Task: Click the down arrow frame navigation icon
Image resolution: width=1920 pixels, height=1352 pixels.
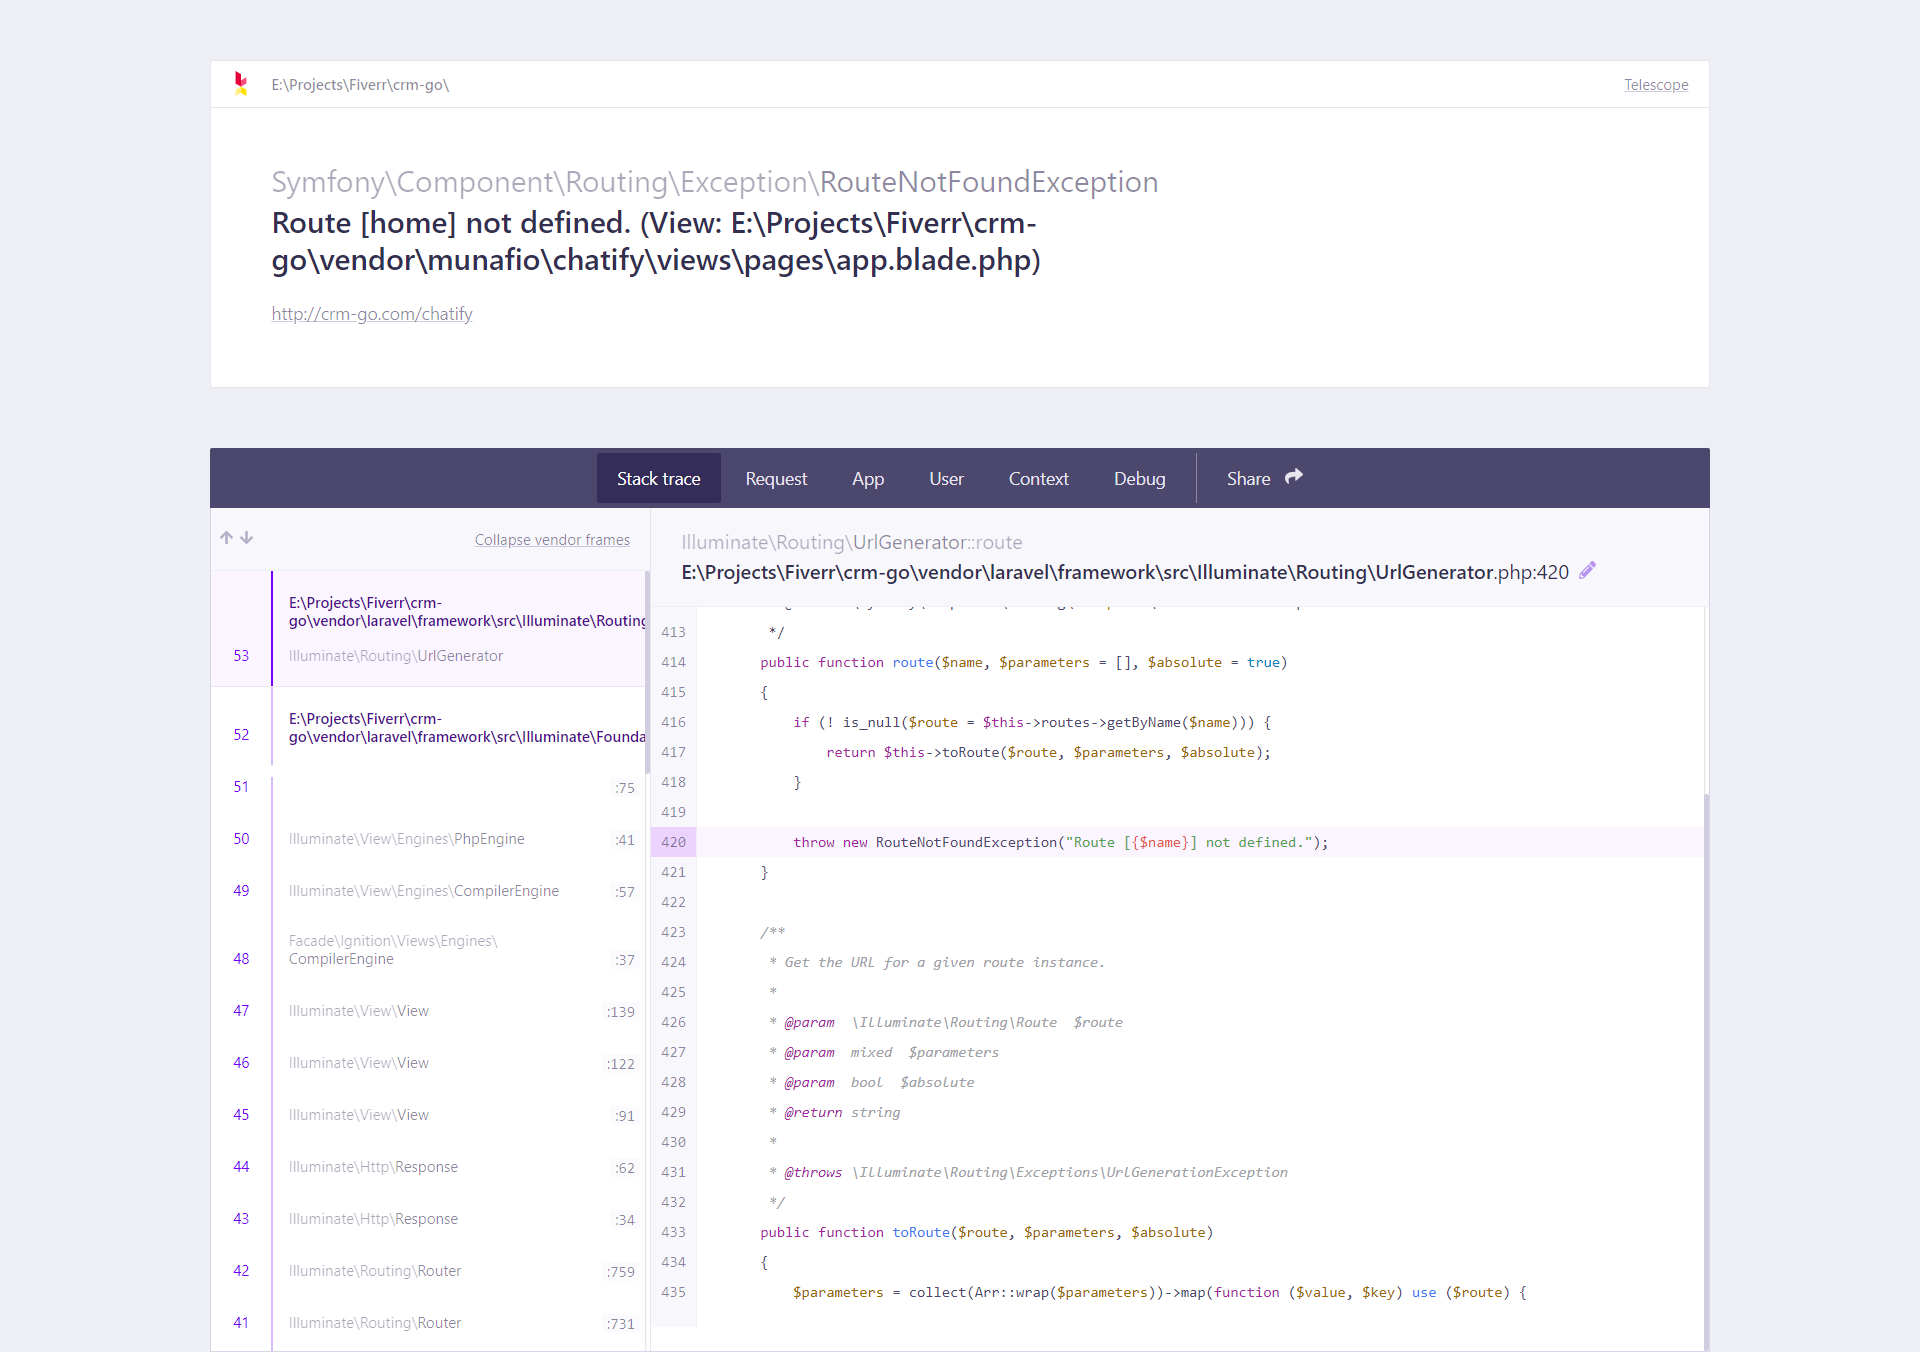Action: (245, 538)
